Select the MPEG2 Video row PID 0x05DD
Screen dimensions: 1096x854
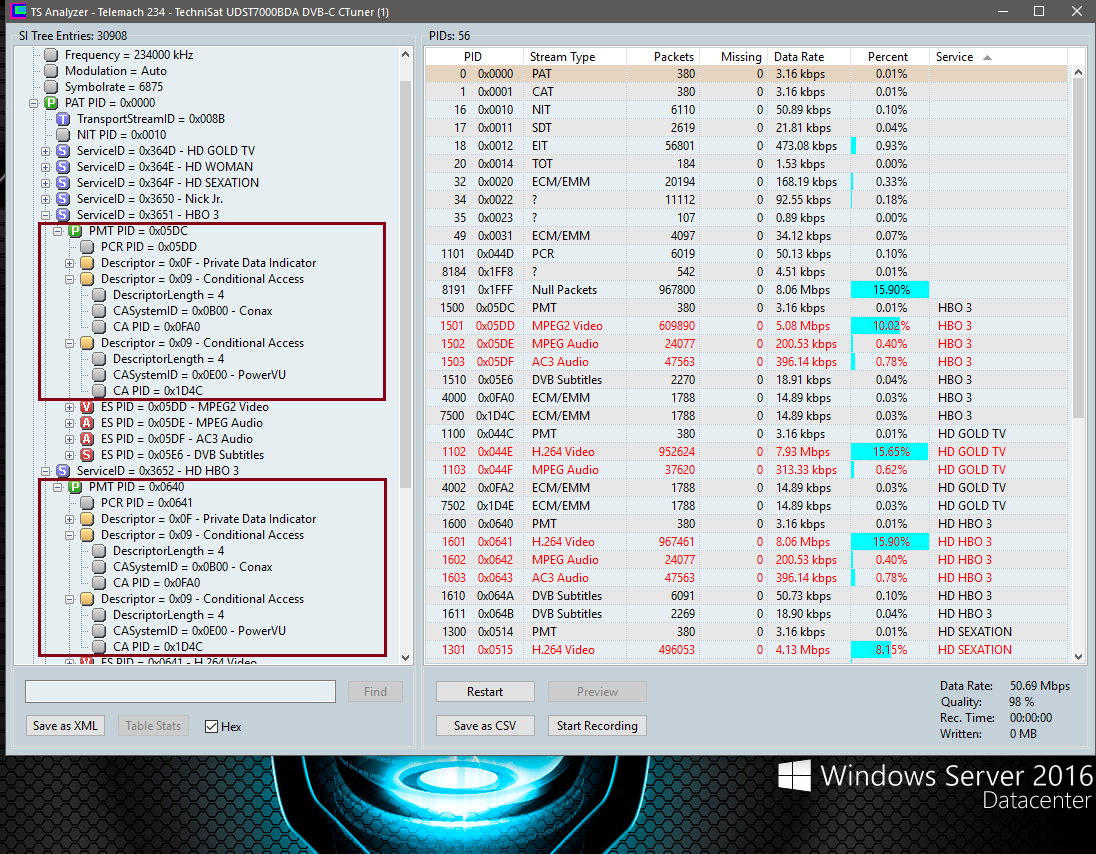[746, 326]
